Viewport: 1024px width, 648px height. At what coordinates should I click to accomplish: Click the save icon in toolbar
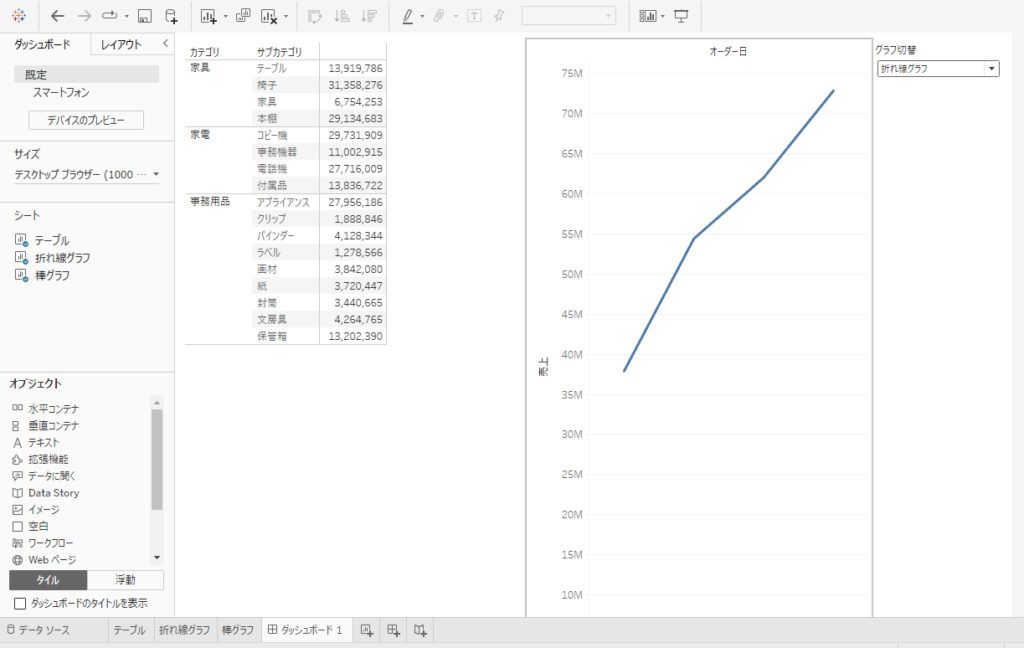145,16
